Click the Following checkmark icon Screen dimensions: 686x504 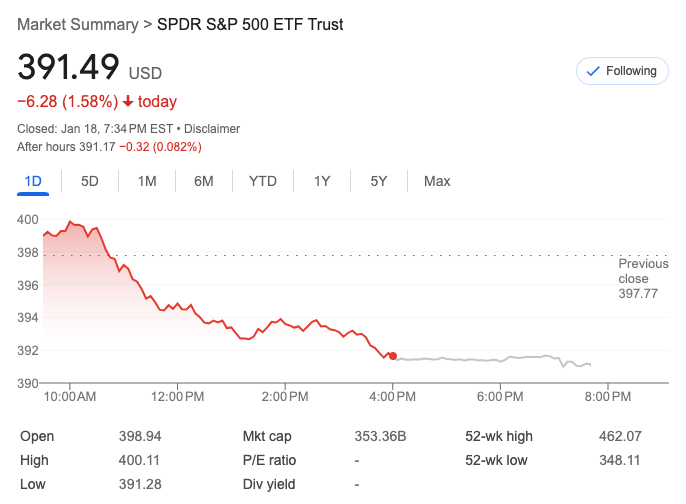point(592,71)
